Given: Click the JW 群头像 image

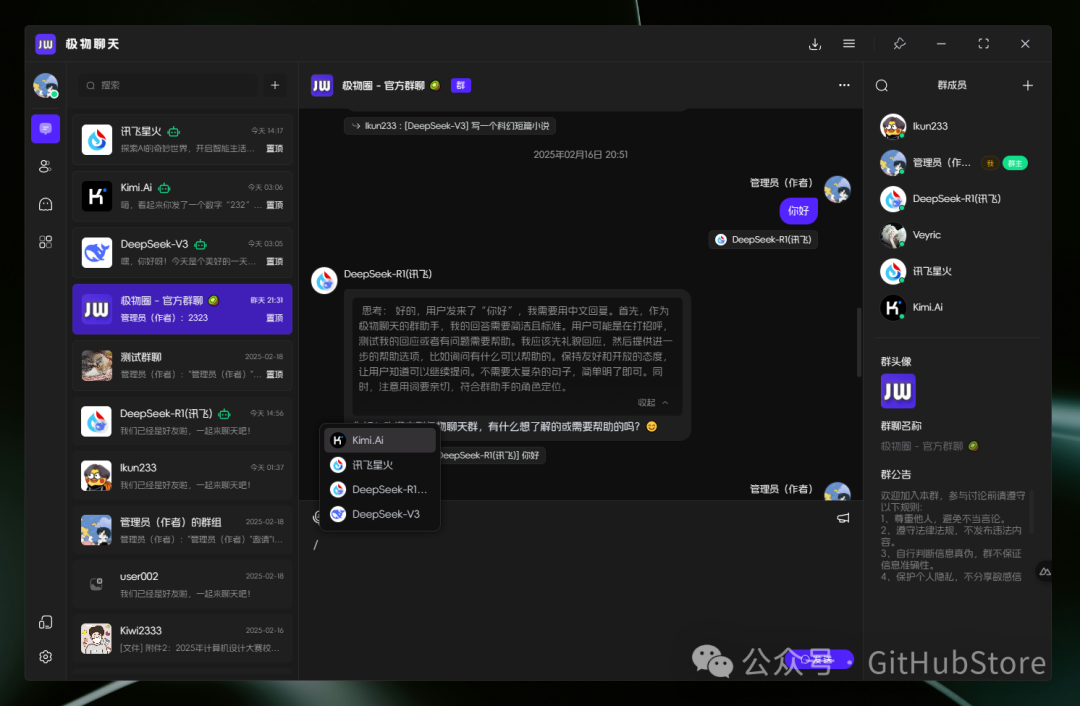Looking at the screenshot, I should 898,391.
